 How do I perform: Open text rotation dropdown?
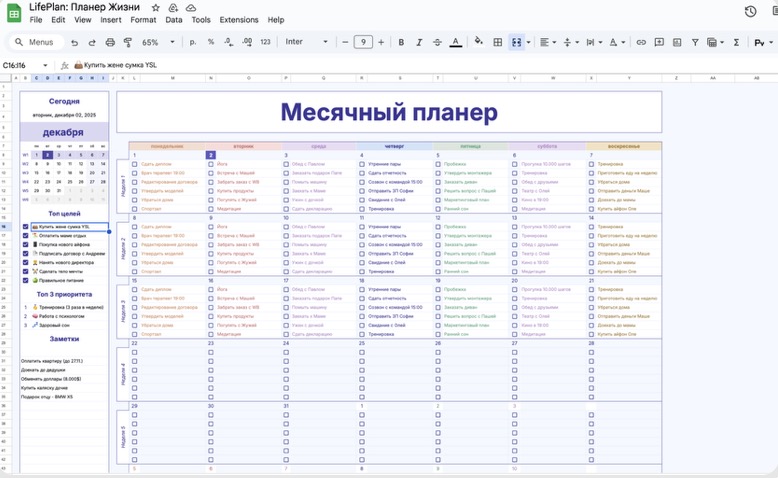(617, 43)
